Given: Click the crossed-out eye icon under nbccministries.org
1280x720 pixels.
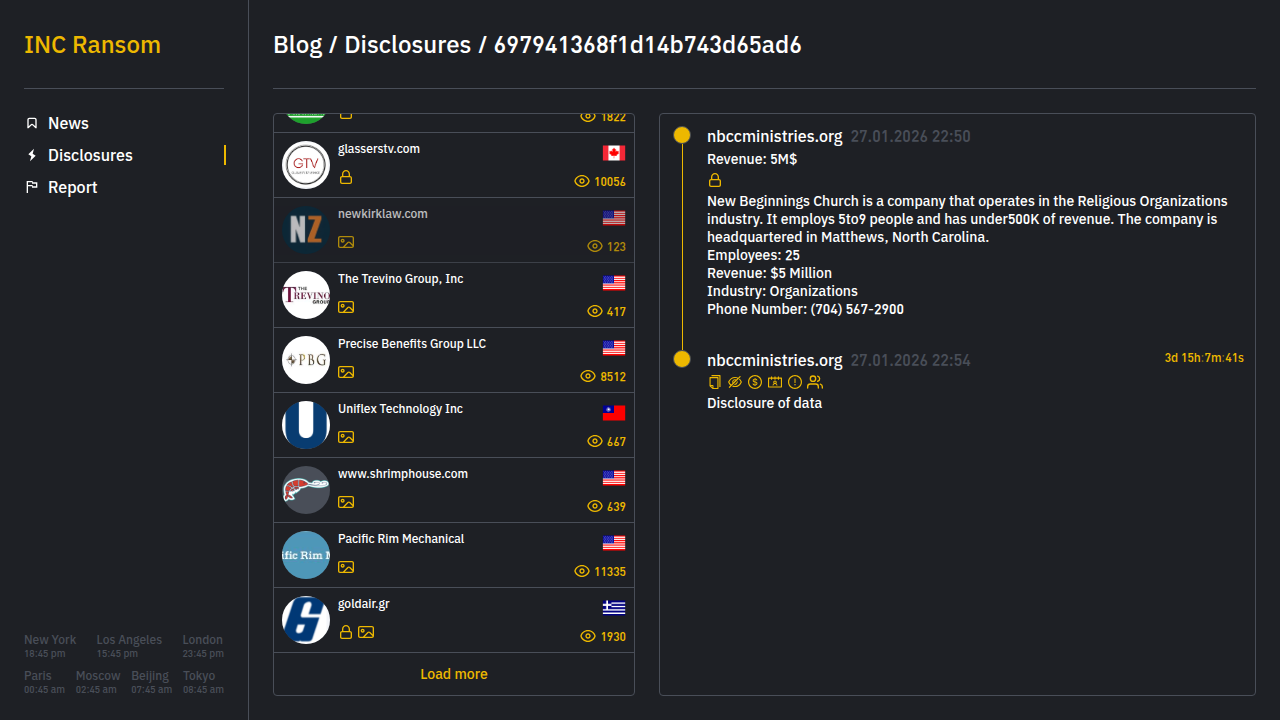Looking at the screenshot, I should click(x=735, y=382).
